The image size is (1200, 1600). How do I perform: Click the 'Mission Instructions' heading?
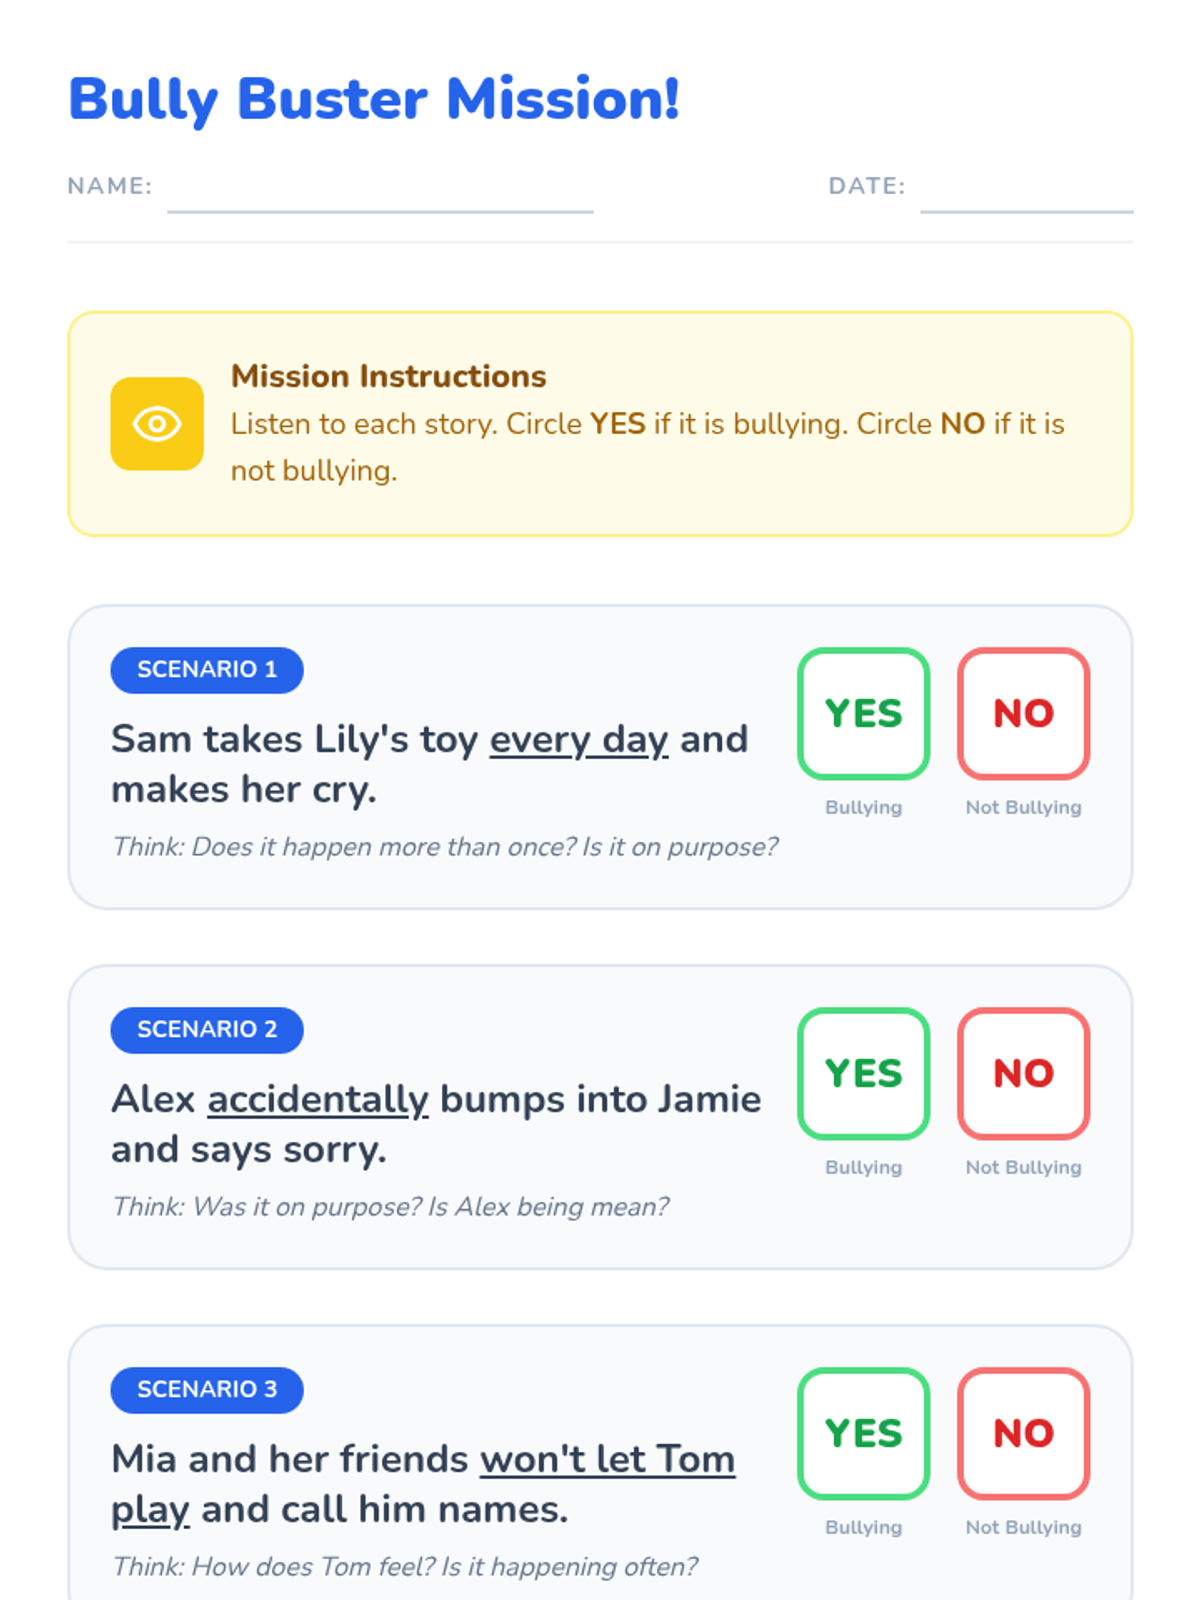[x=389, y=376]
